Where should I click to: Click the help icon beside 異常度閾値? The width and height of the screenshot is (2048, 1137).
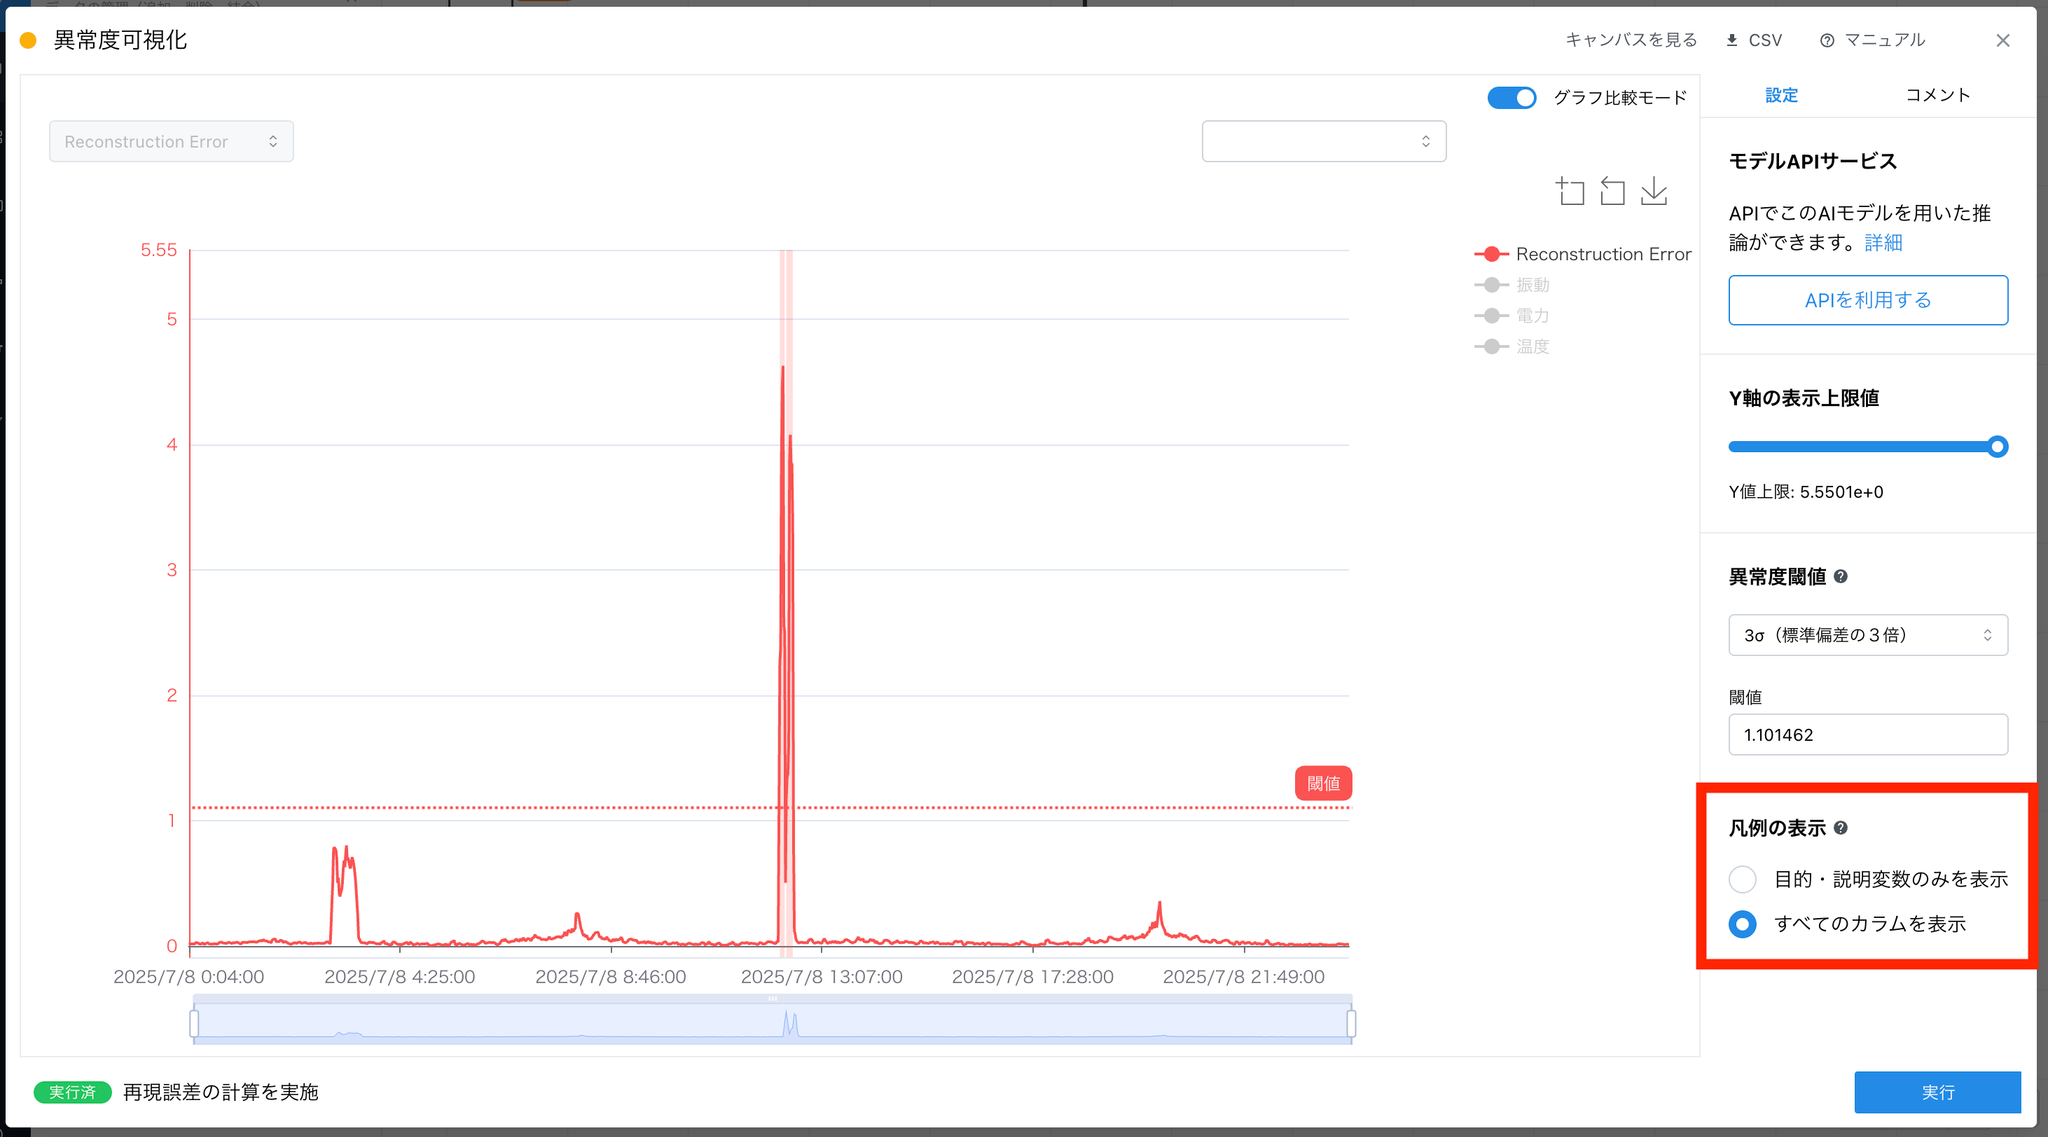coord(1841,577)
